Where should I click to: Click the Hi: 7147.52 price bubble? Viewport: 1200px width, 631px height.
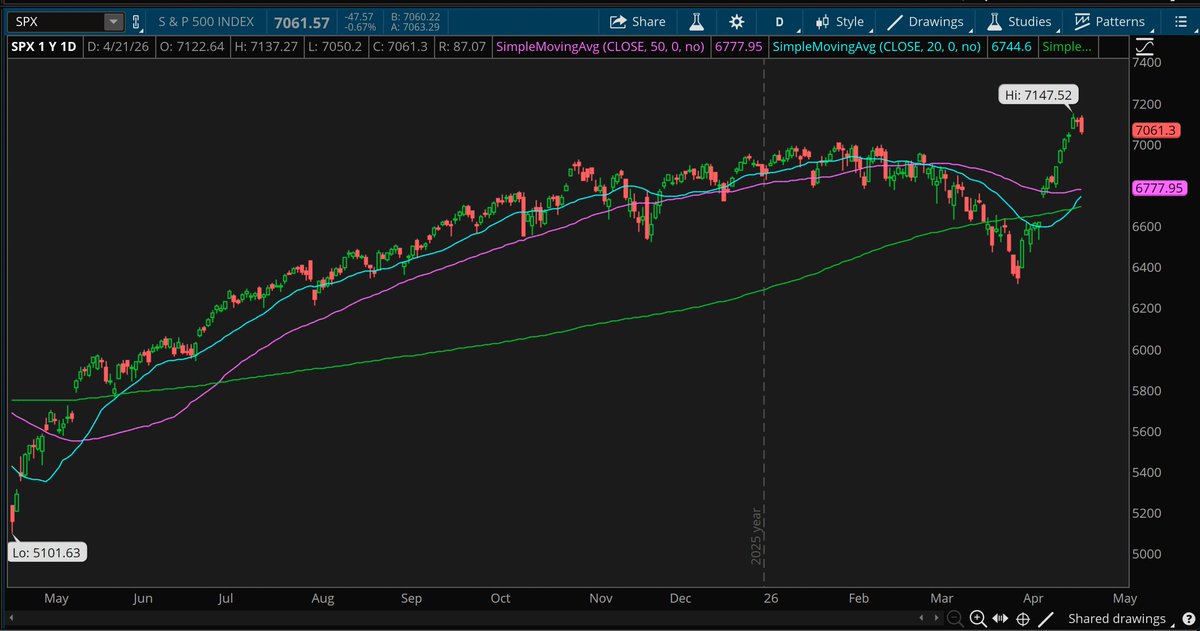pyautogui.click(x=1037, y=95)
